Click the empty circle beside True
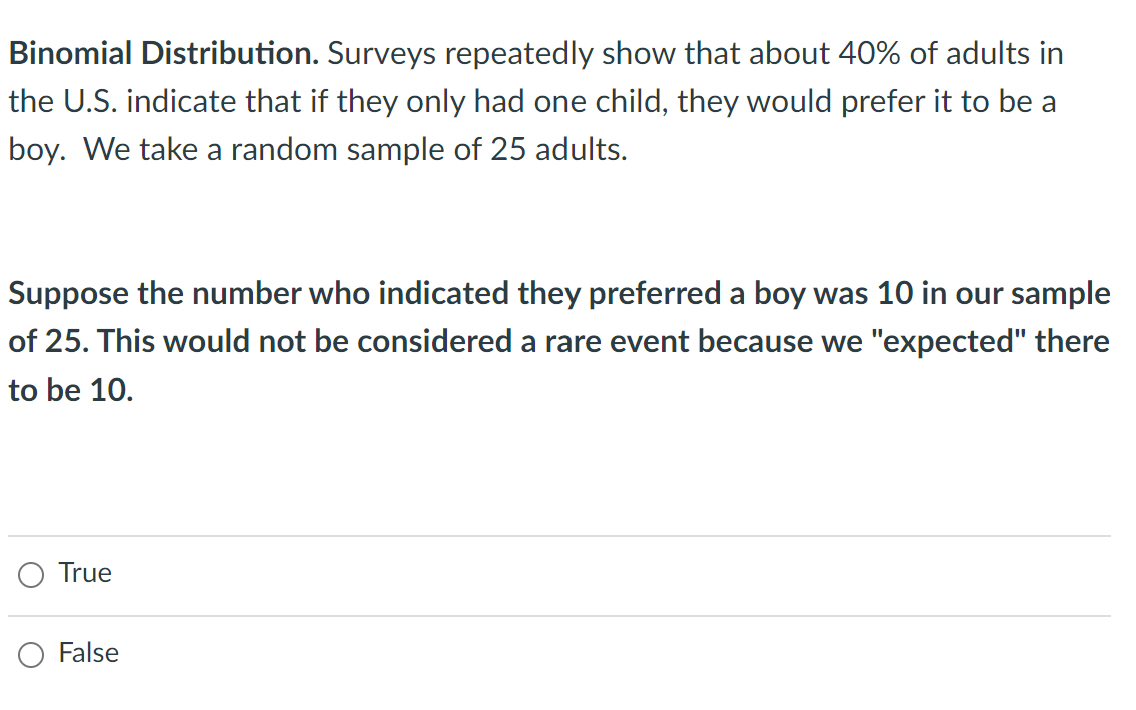 [x=30, y=575]
